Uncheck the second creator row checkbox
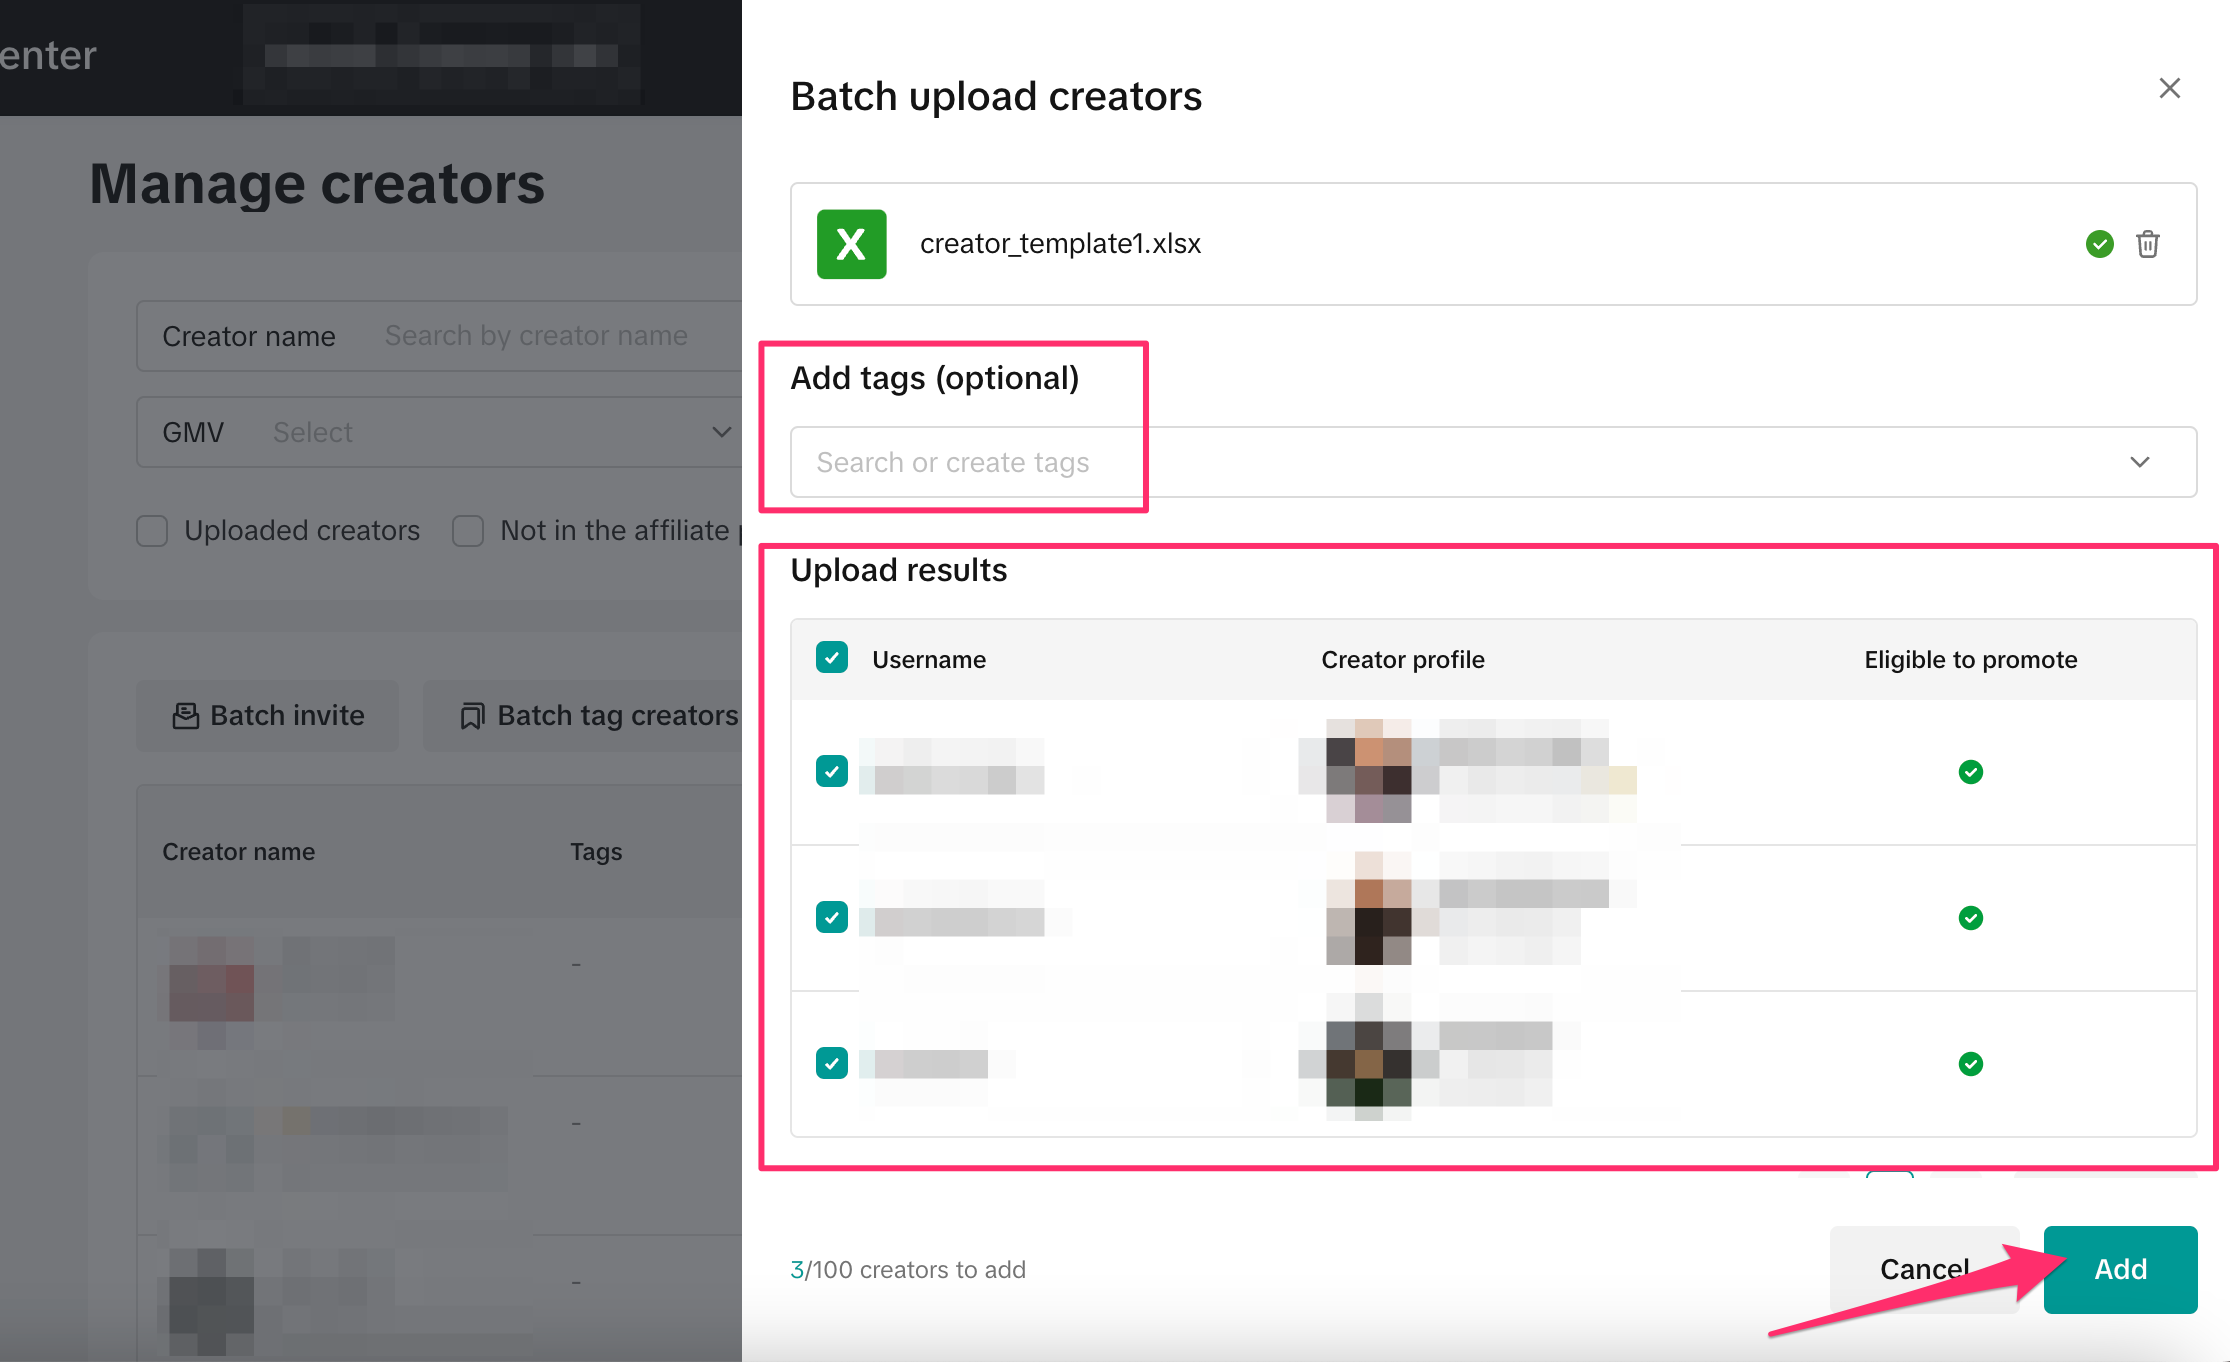This screenshot has height=1362, width=2230. [832, 917]
